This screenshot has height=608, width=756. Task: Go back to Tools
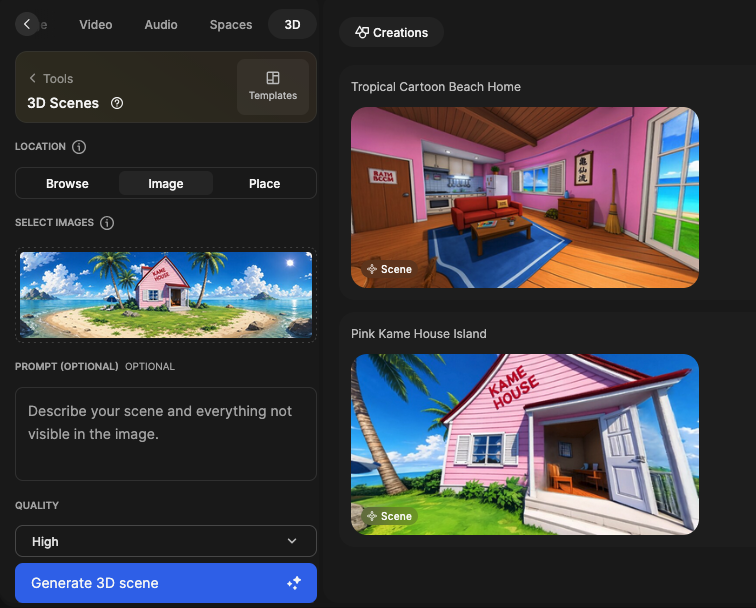(51, 79)
